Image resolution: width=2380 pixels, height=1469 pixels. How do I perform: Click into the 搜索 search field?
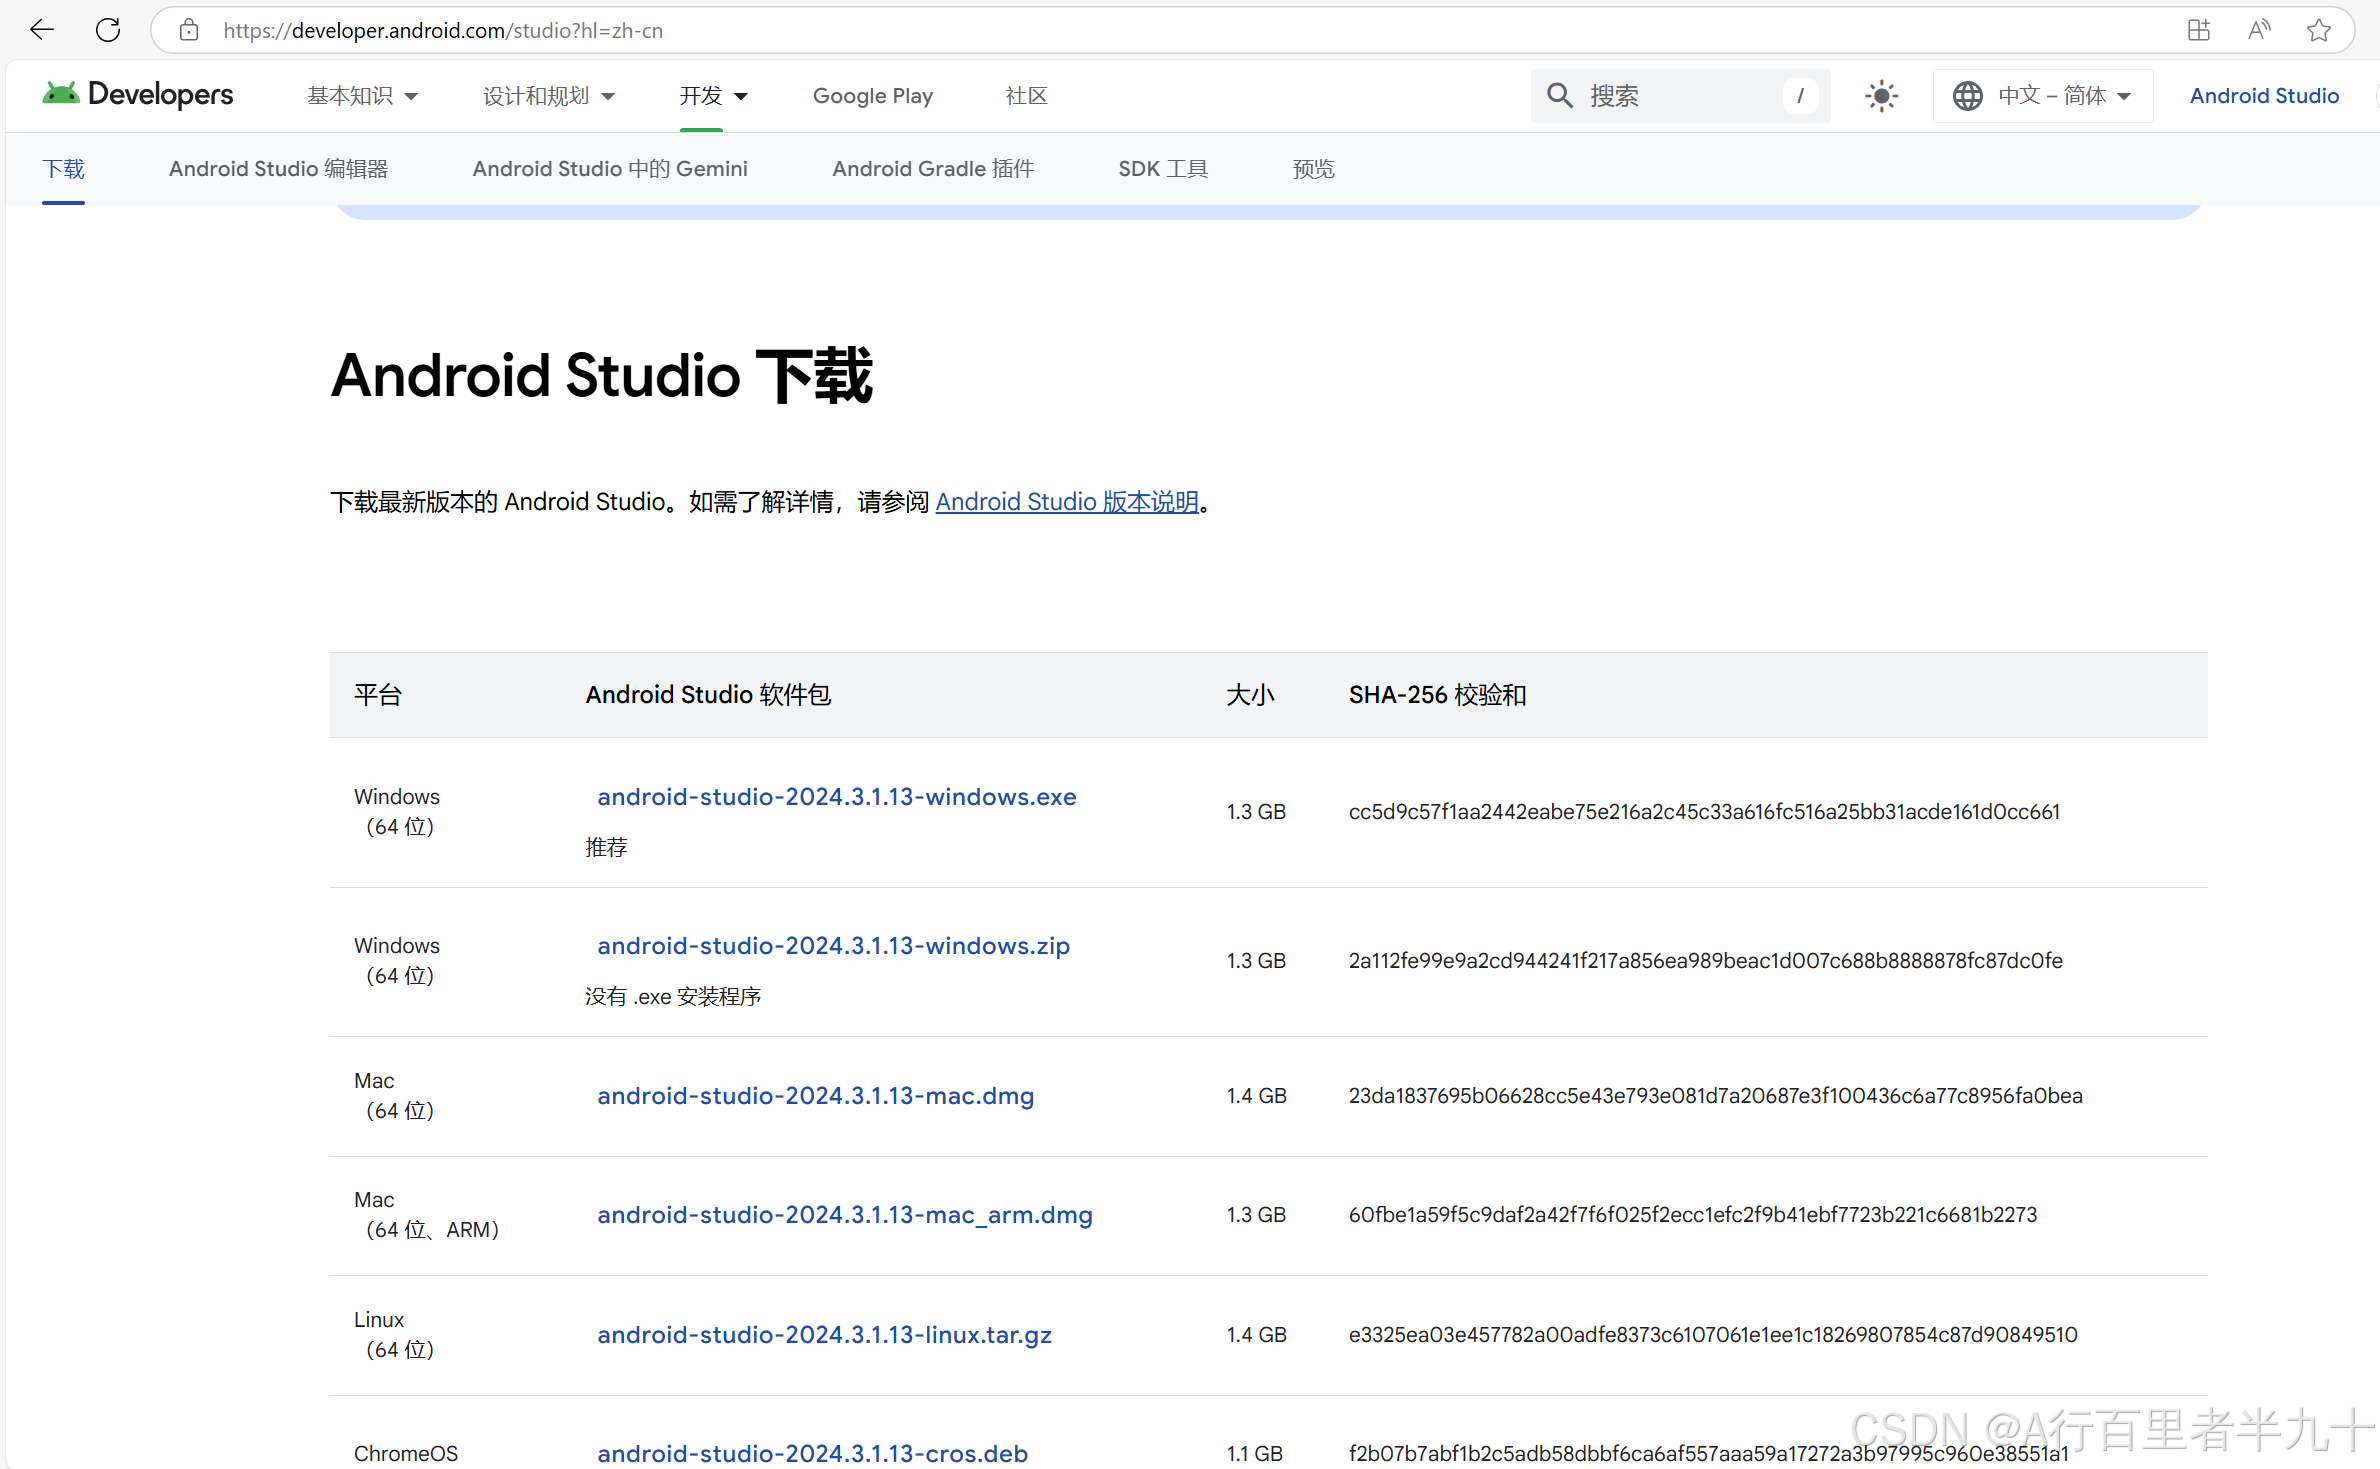tap(1680, 96)
